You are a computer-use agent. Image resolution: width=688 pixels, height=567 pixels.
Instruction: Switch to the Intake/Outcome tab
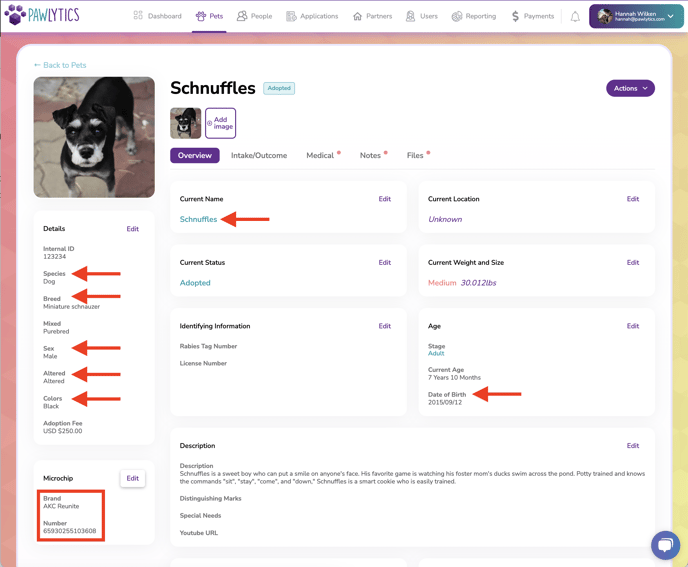coord(259,156)
